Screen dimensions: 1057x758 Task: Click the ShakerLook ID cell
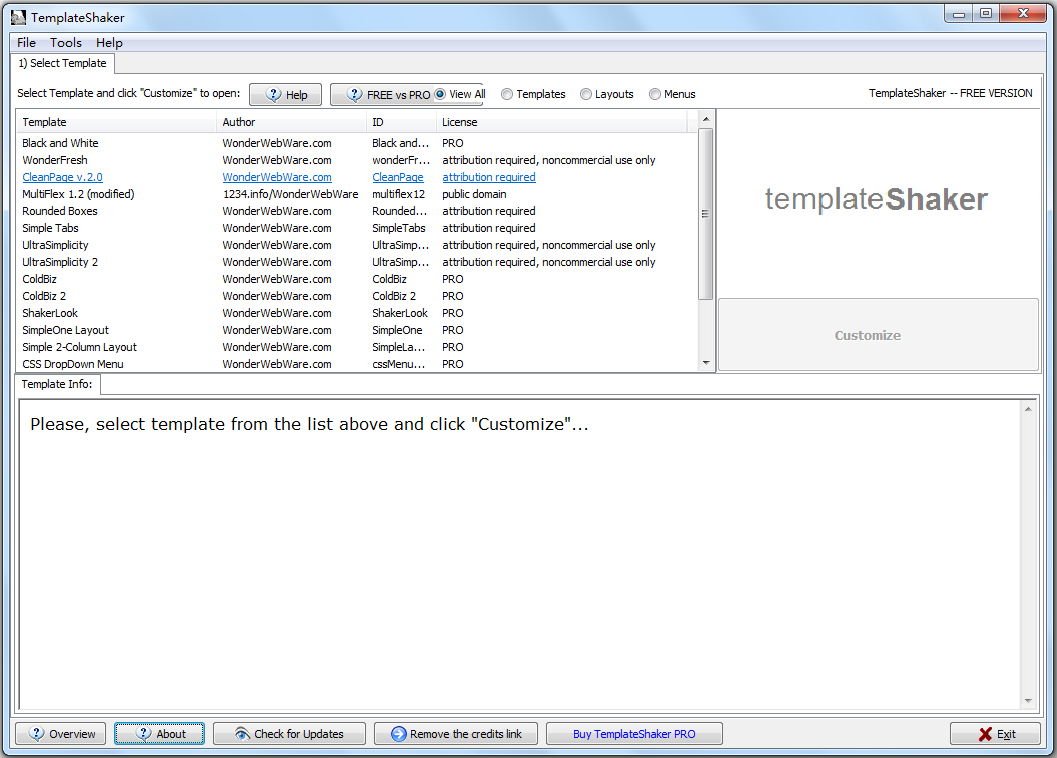pyautogui.click(x=400, y=313)
